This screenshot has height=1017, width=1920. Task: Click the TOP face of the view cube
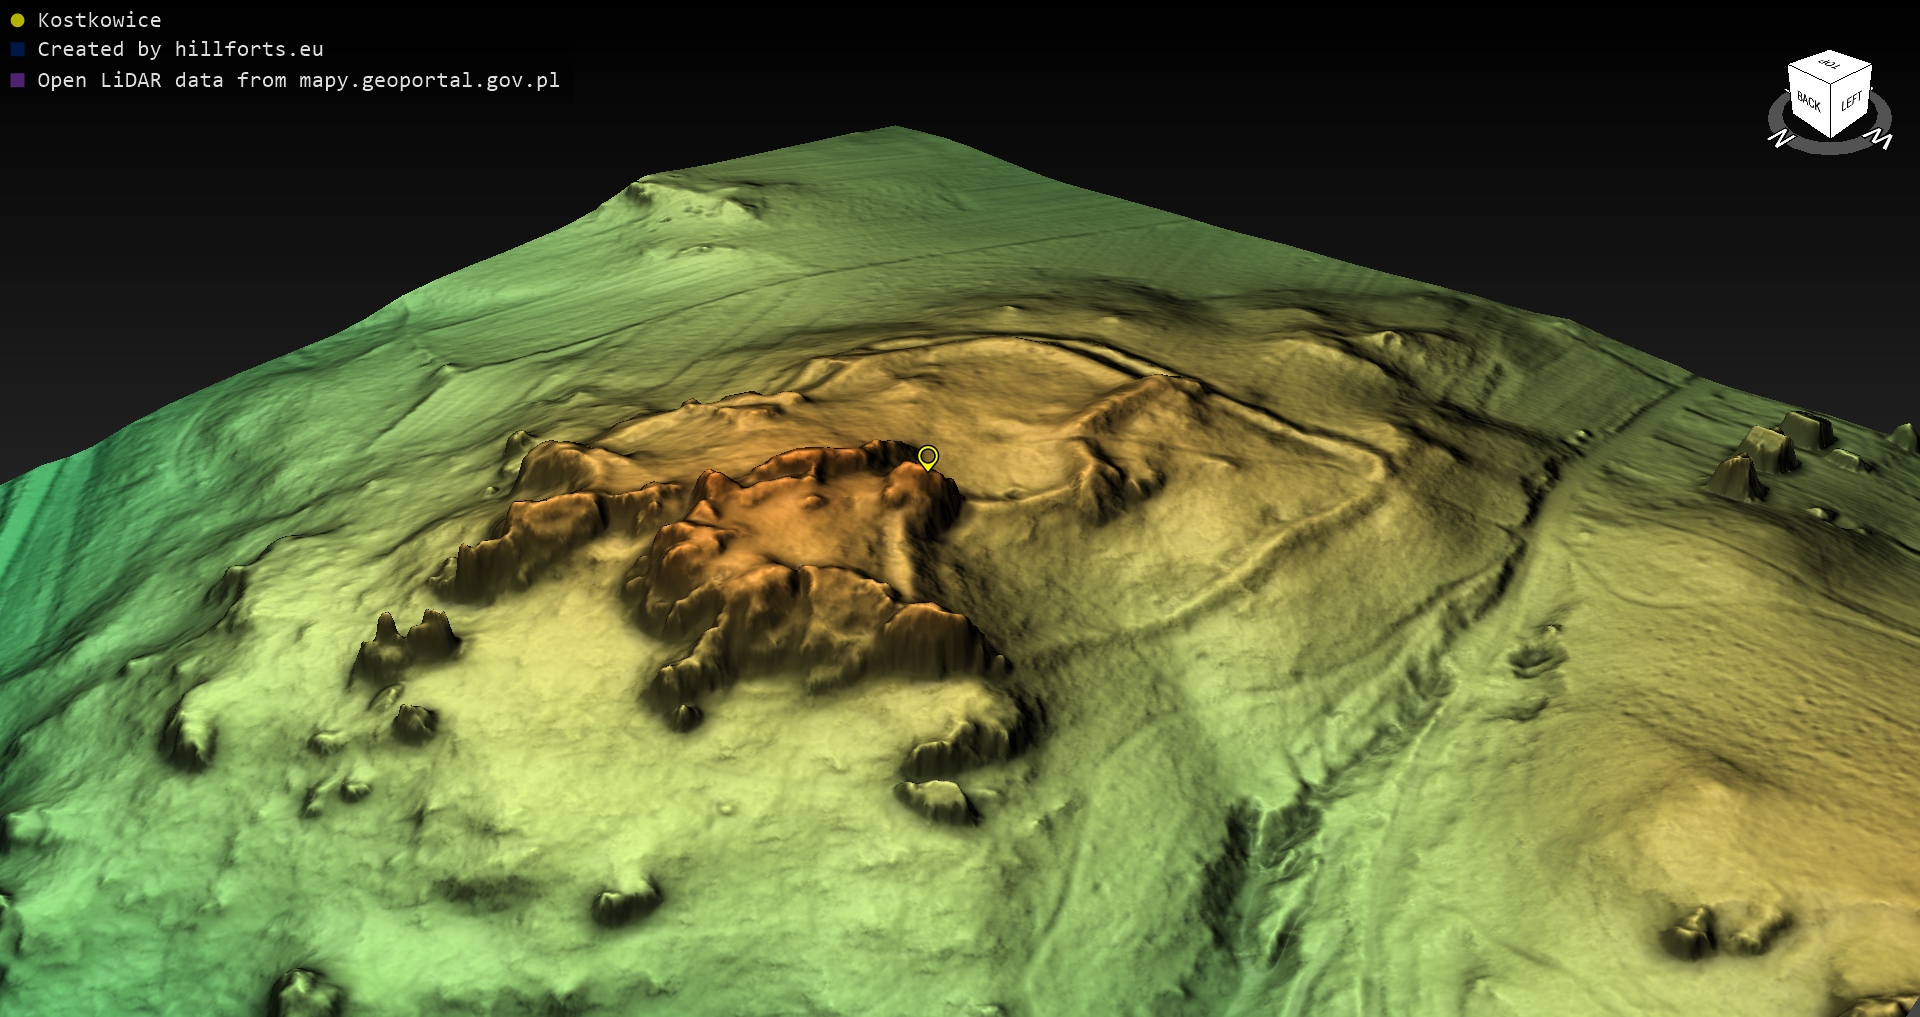[x=1829, y=65]
